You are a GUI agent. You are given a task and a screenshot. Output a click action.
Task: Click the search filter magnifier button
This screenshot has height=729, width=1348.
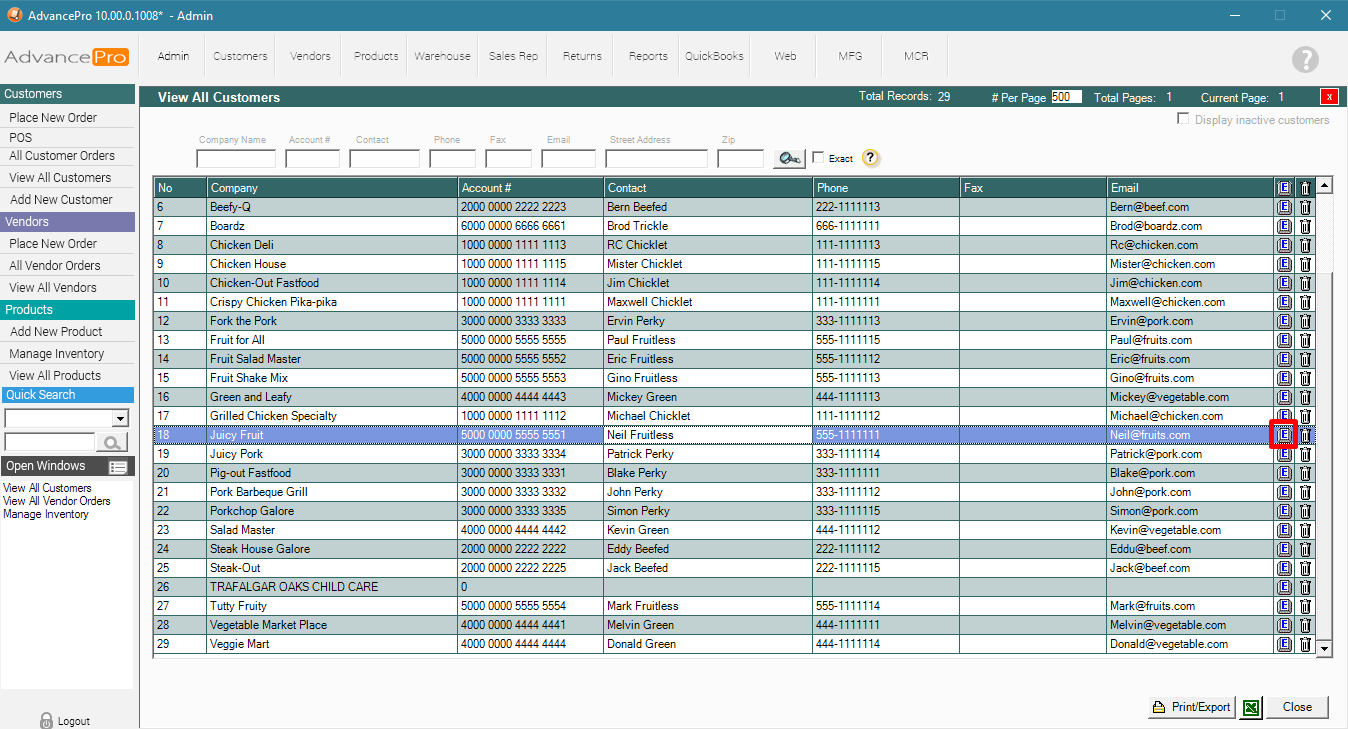[789, 158]
